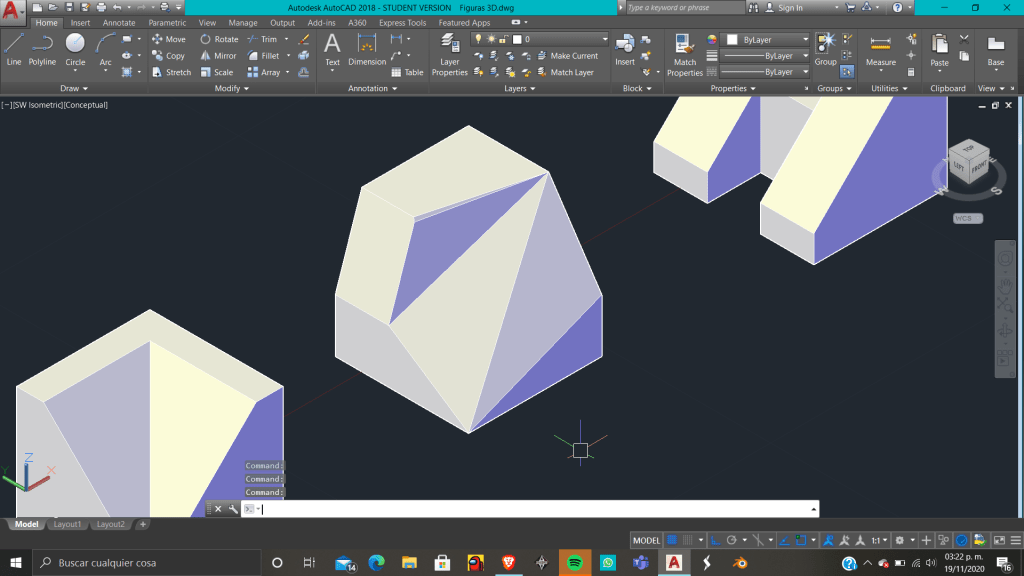Toggle ortho mode in status bar

716,540
